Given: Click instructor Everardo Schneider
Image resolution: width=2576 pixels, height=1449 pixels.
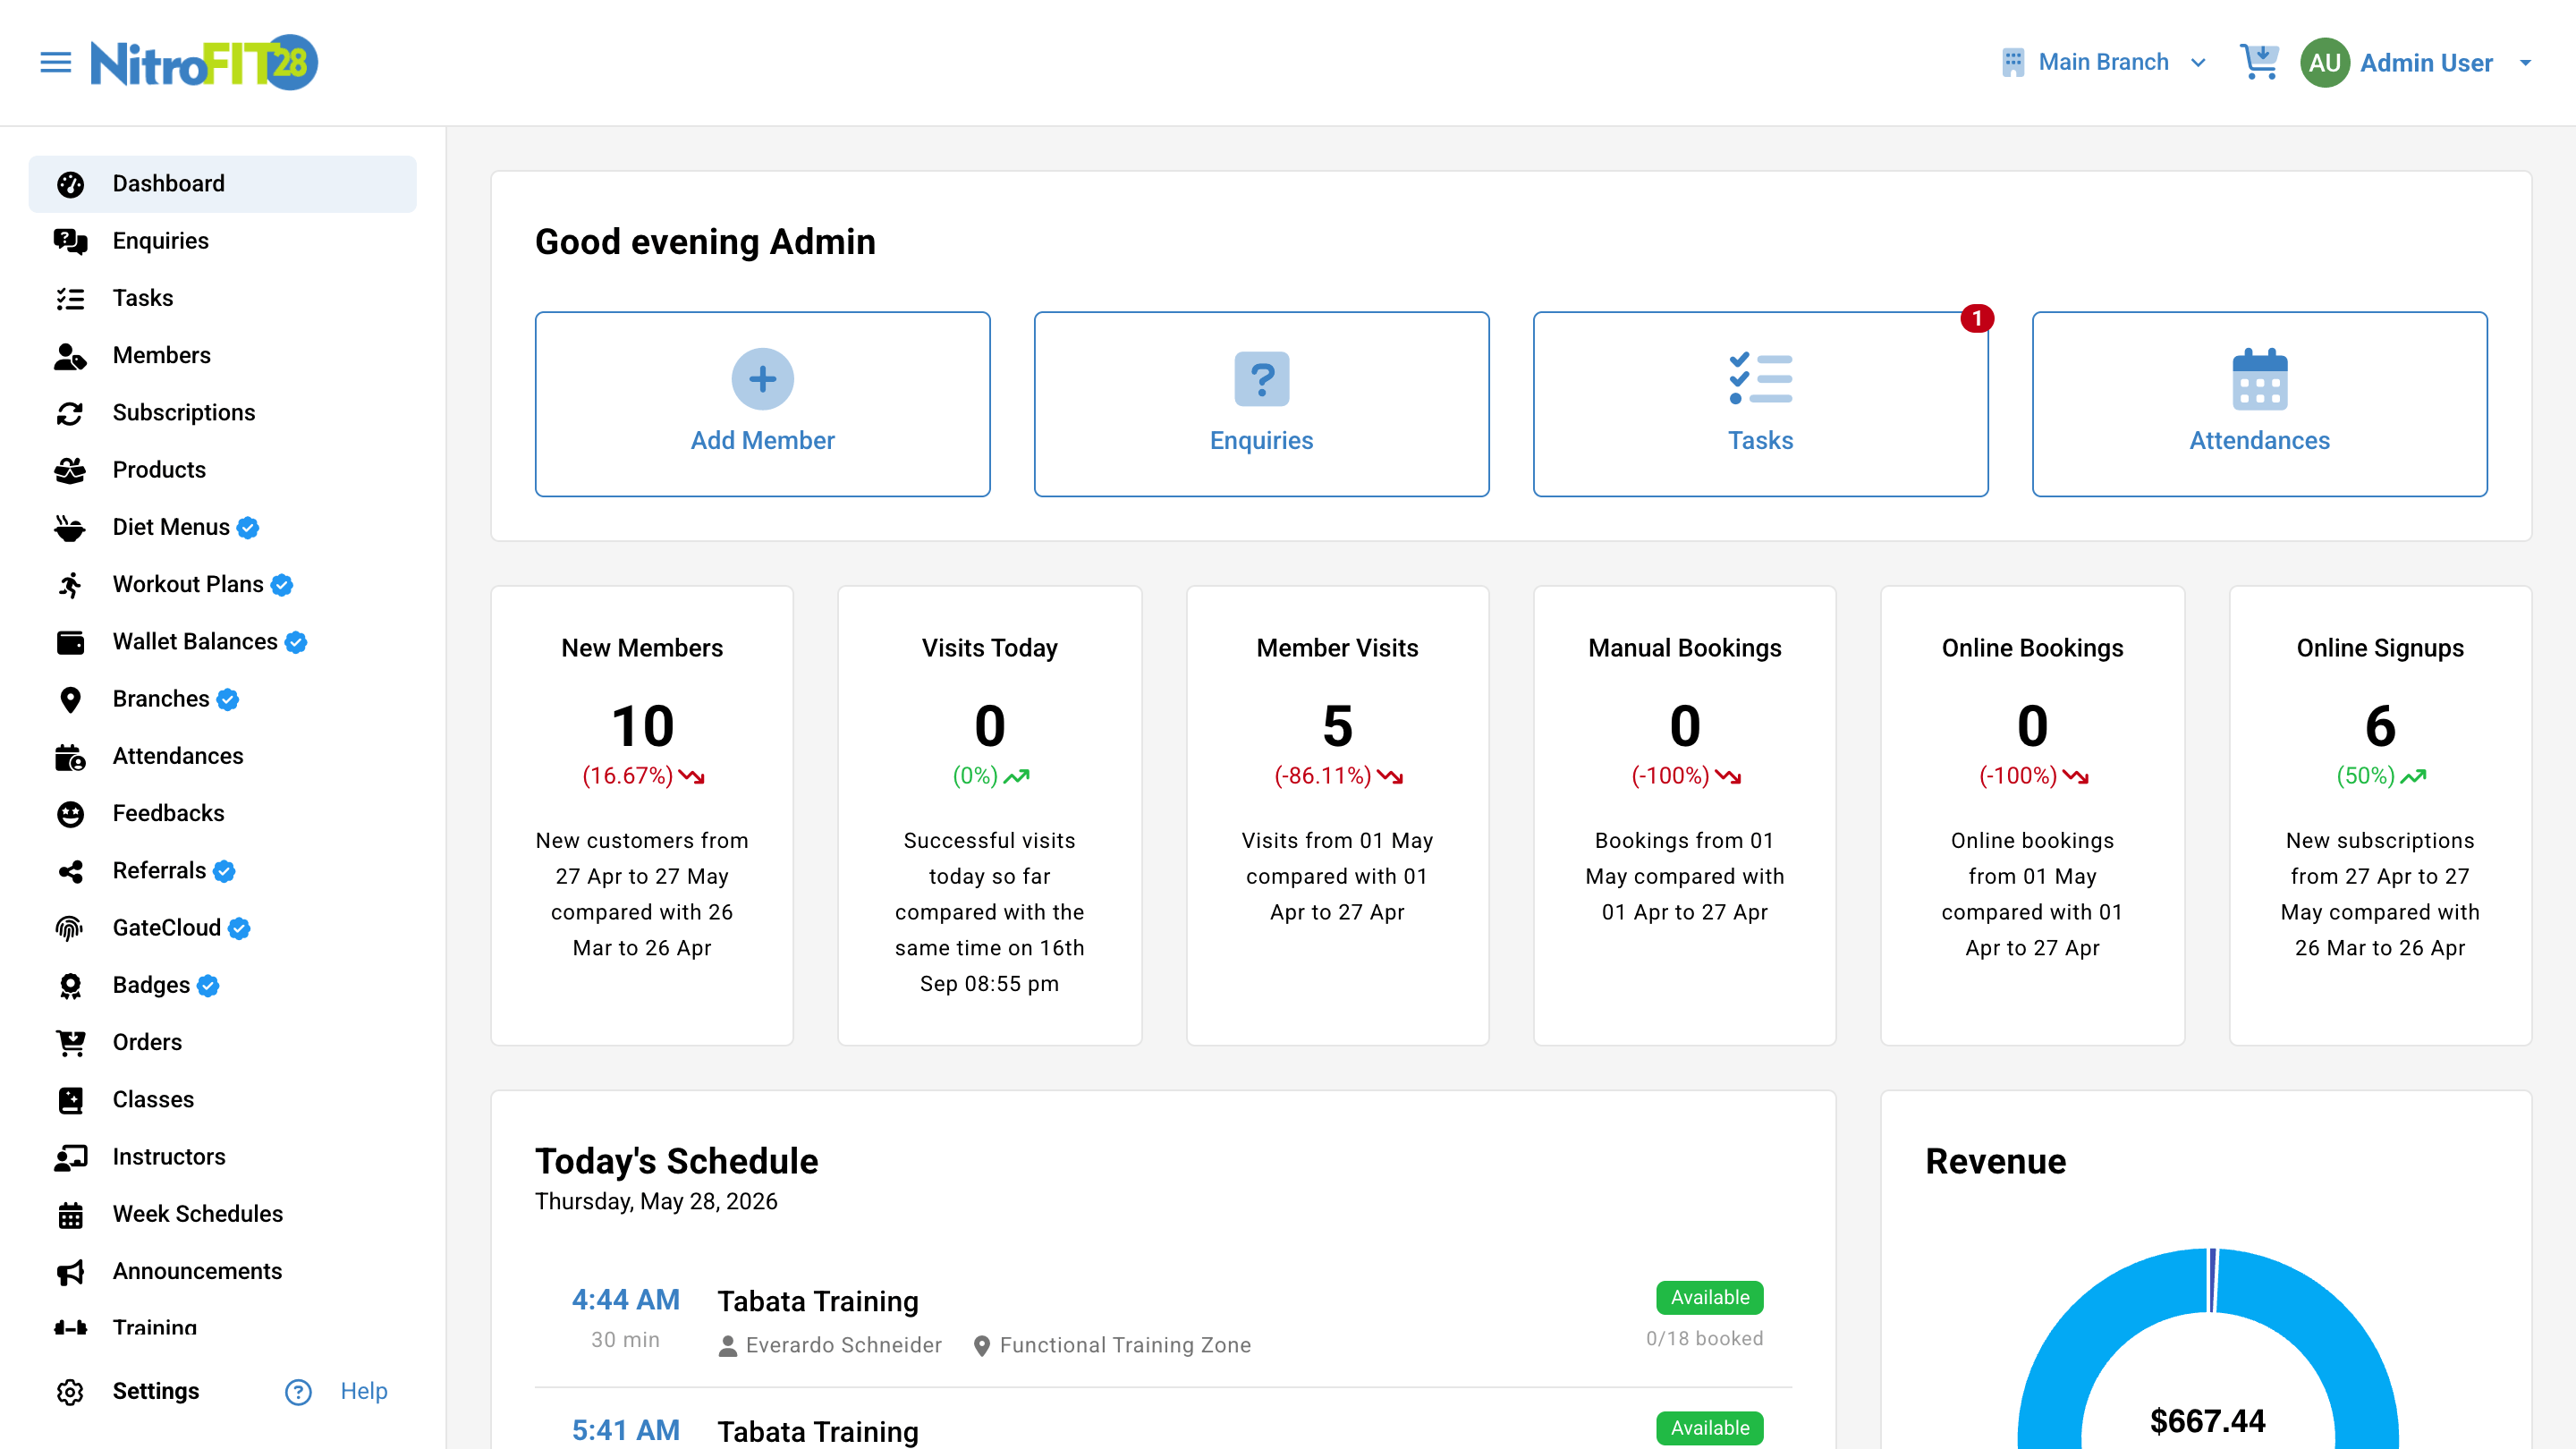Looking at the screenshot, I should point(843,1346).
